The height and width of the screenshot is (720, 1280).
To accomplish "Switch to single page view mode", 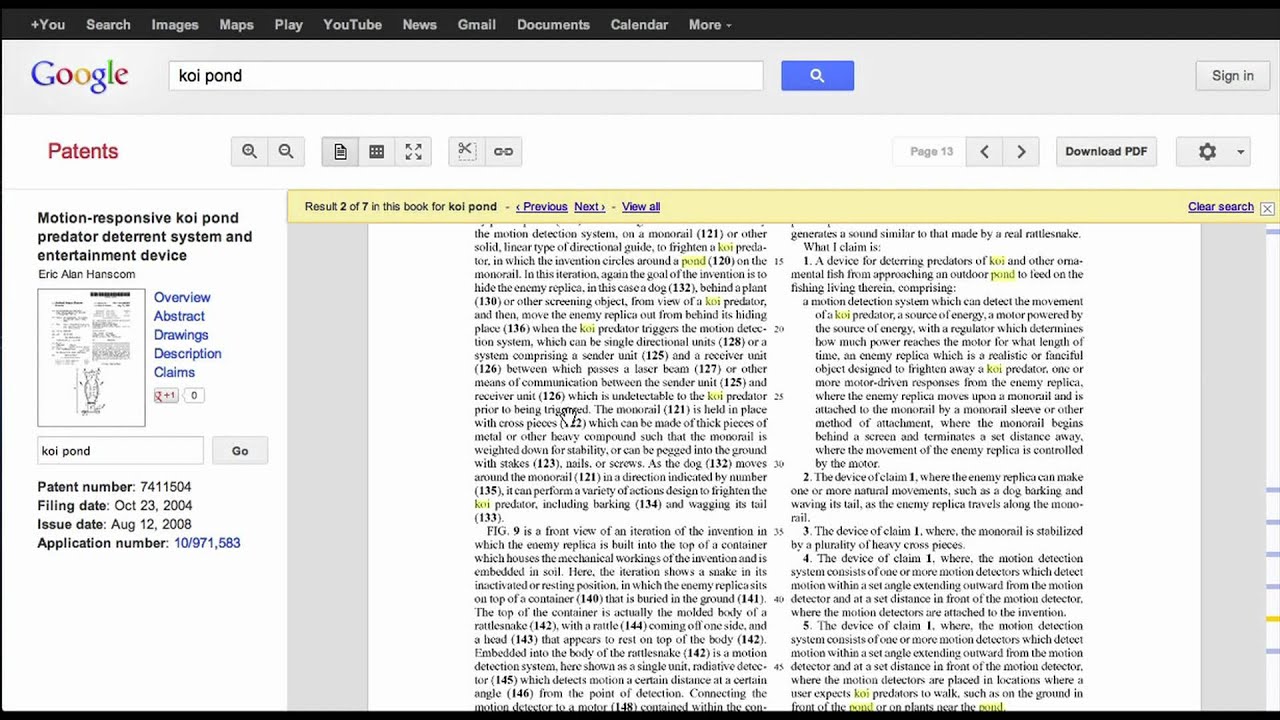I will coord(340,151).
